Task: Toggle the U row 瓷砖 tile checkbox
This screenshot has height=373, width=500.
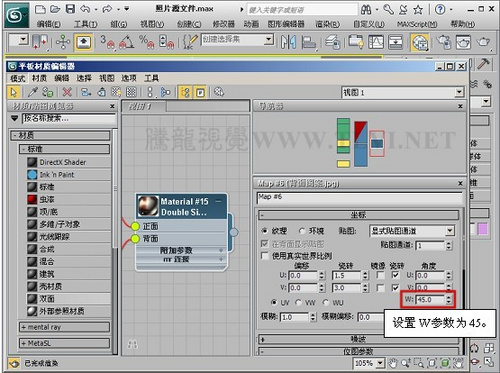Action: 395,275
